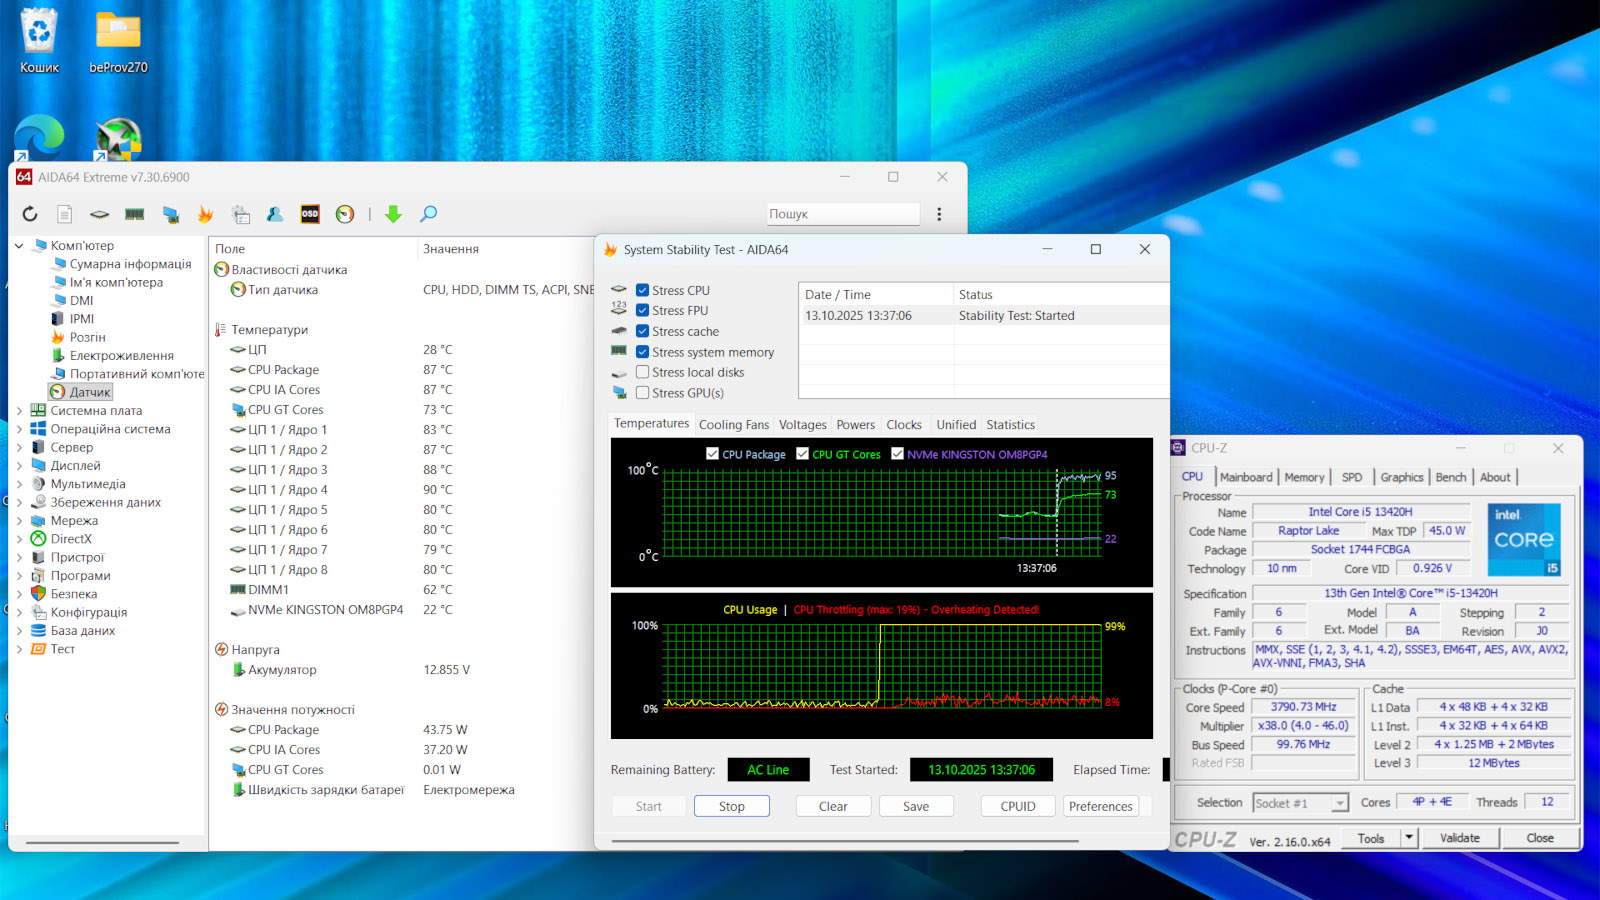The height and width of the screenshot is (900, 1600).
Task: Open the Mainboard tab in CPU-Z
Action: [x=1246, y=478]
